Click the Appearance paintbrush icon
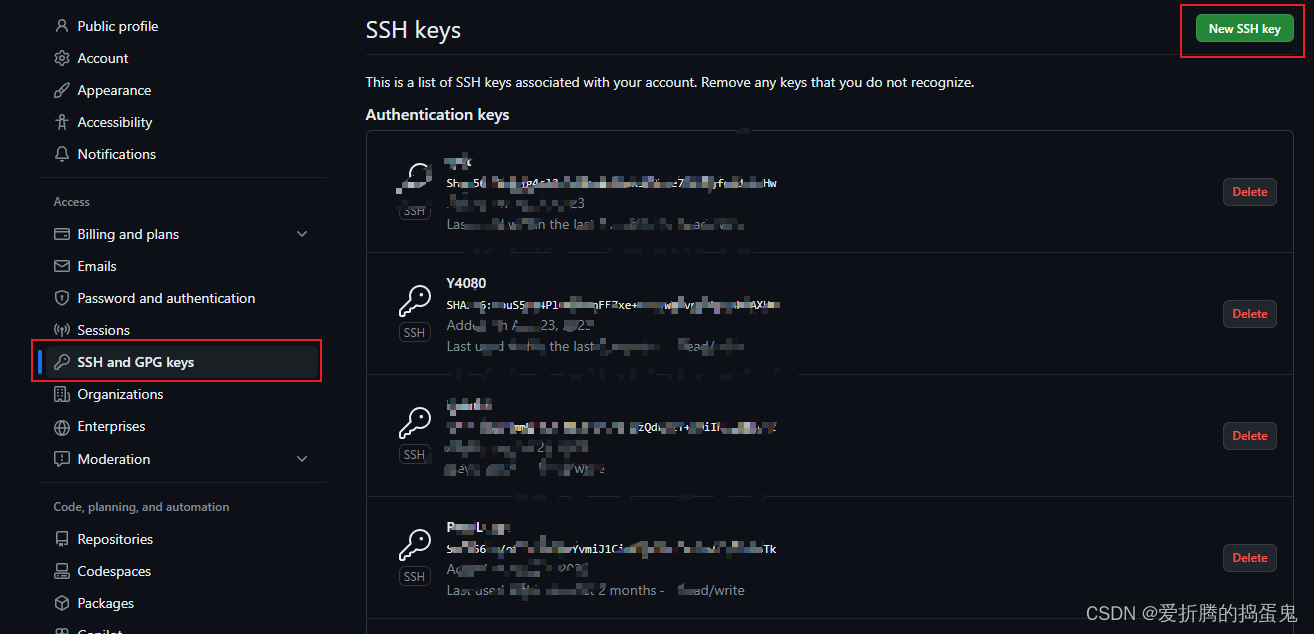 (61, 90)
